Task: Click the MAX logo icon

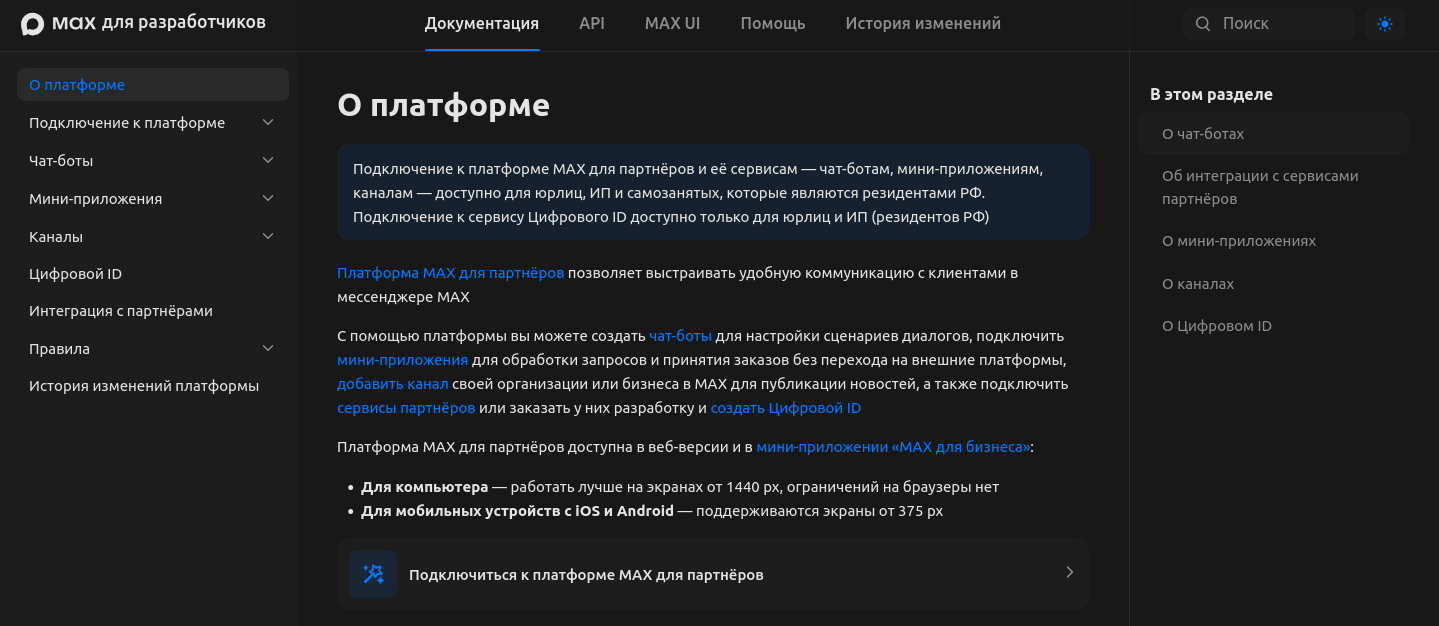Action: point(33,24)
